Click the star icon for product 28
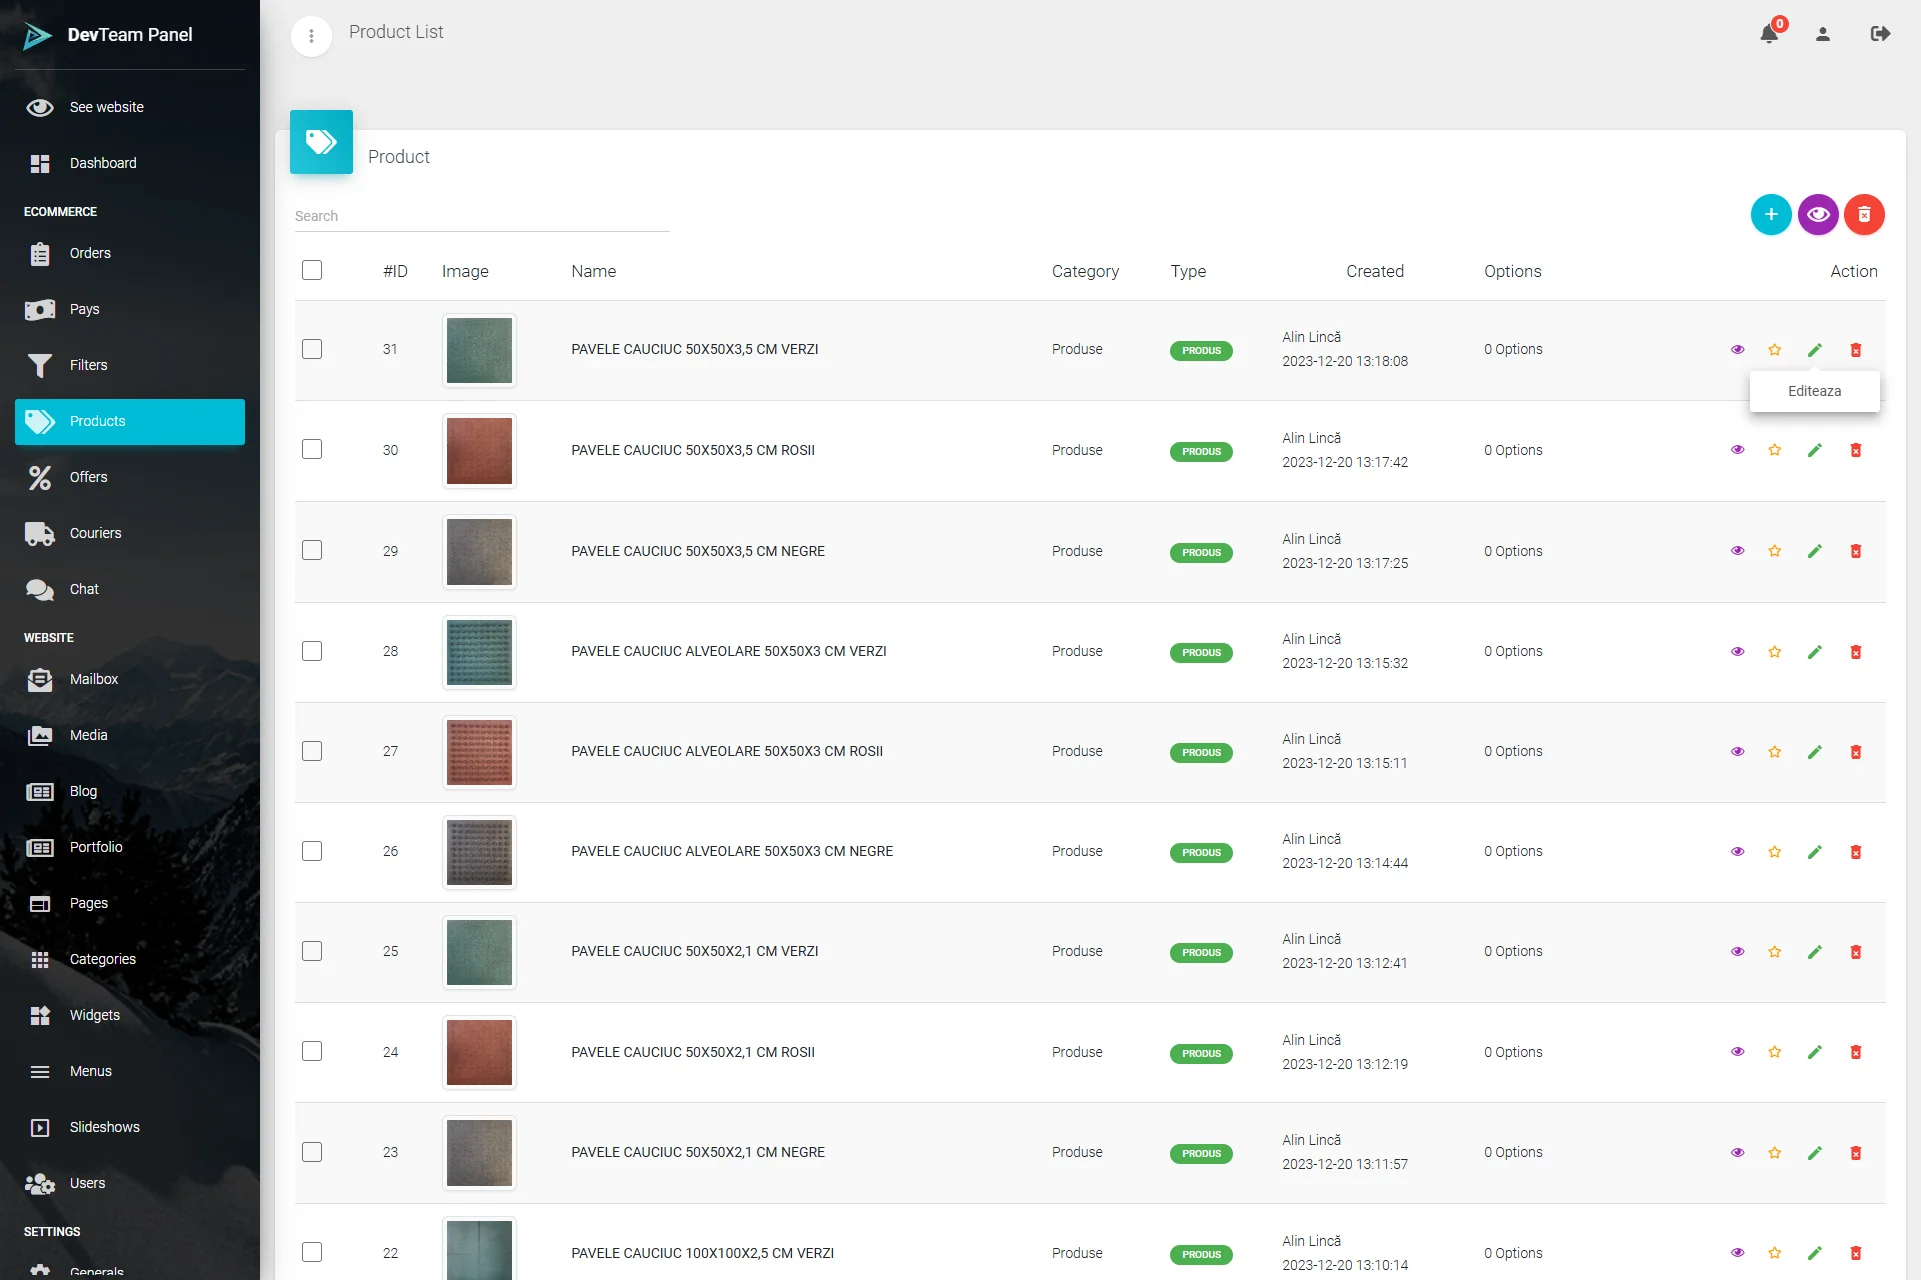Viewport: 1921px width, 1280px height. click(1775, 651)
